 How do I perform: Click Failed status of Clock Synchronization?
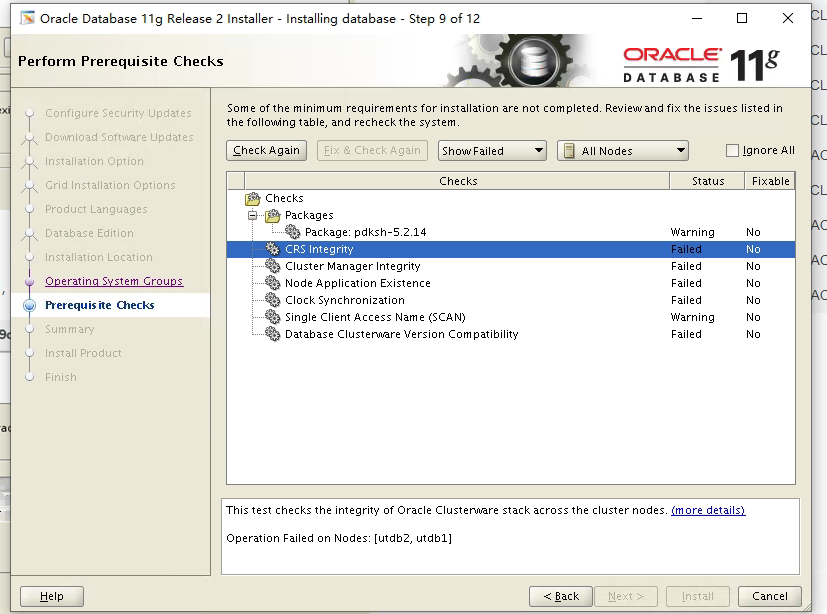point(686,300)
